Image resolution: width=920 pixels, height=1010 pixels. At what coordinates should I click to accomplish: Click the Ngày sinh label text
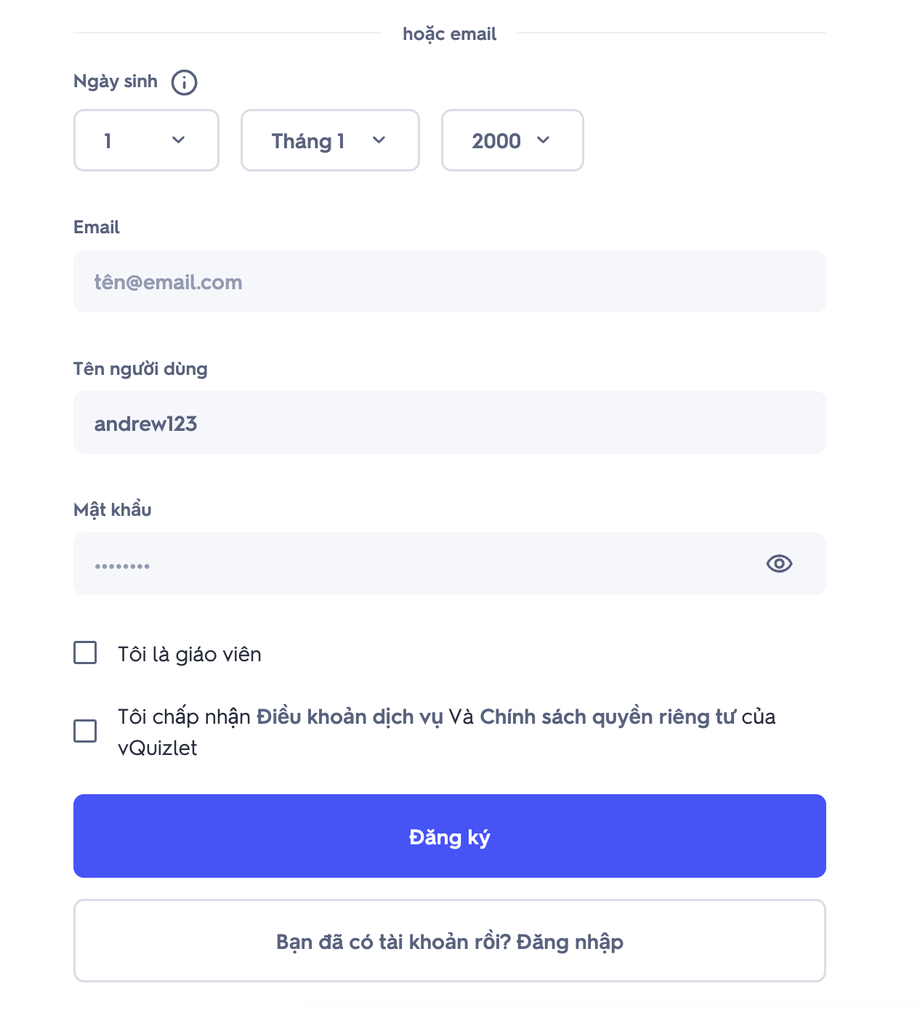click(115, 82)
